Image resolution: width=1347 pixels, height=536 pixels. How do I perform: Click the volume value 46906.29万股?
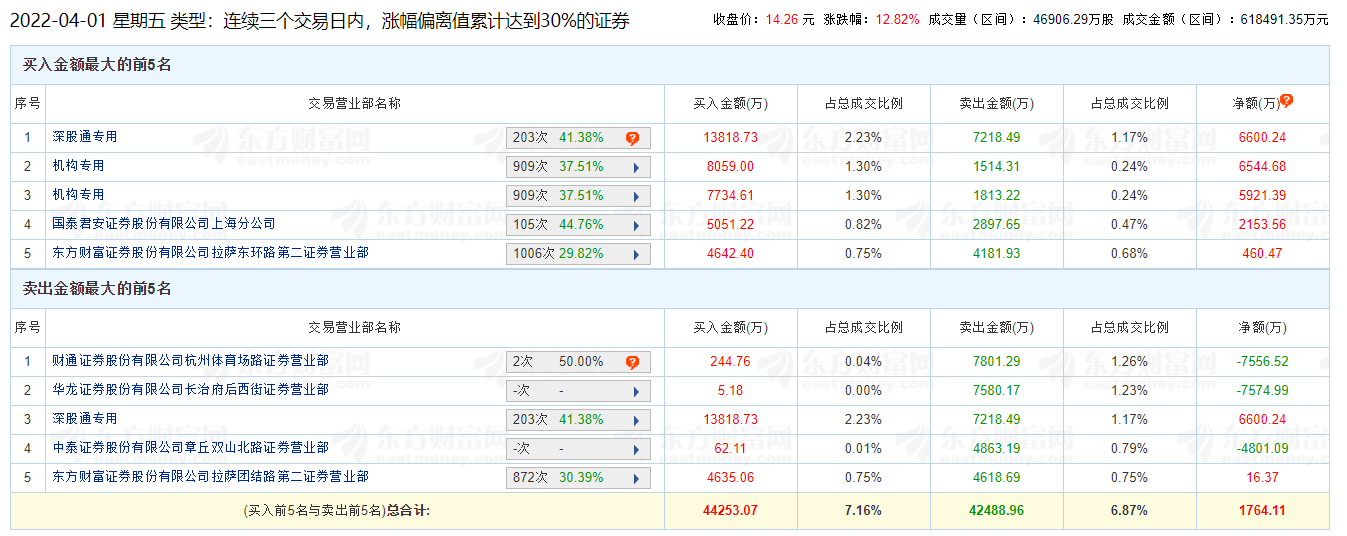[x=1073, y=19]
